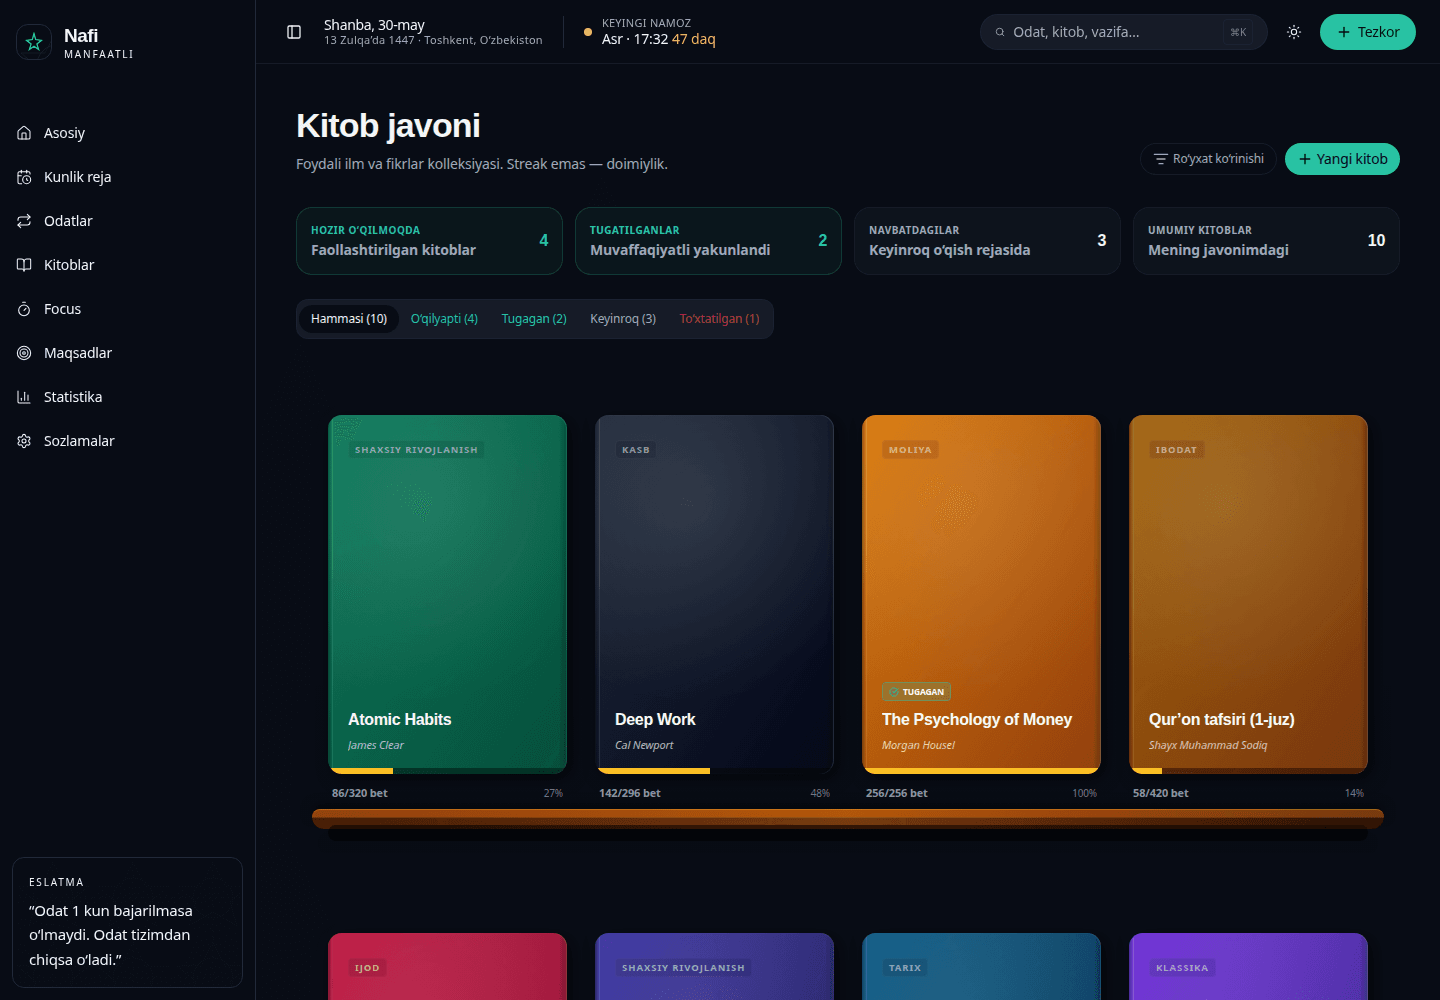Open the Odatlar section
The height and width of the screenshot is (1000, 1440).
(128, 221)
